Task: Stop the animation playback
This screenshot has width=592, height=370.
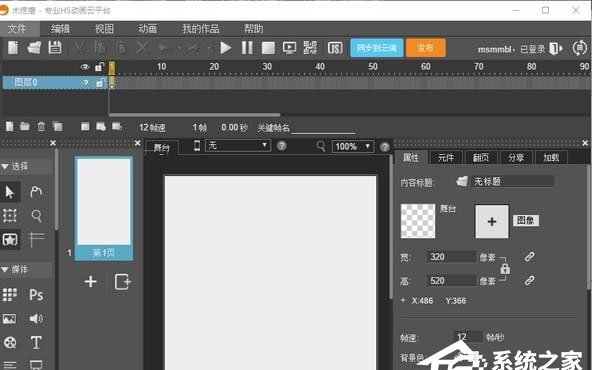Action: (268, 48)
